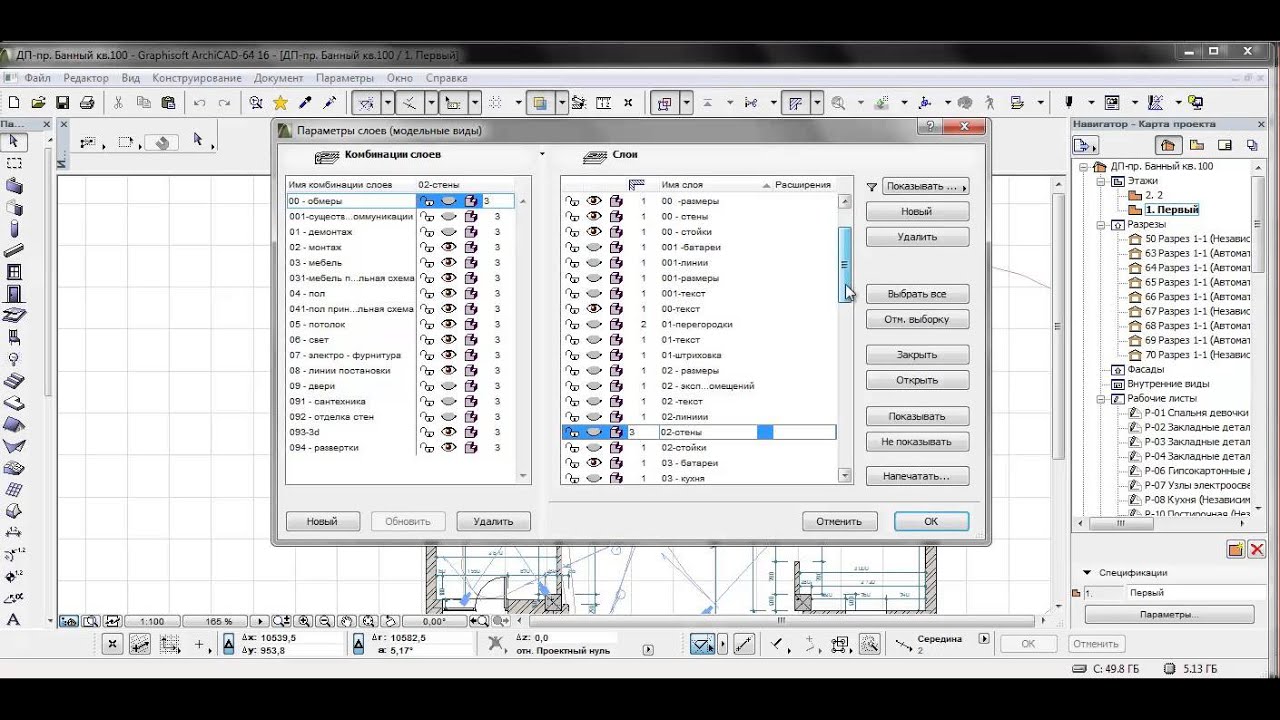Click the Save floppy disk icon
This screenshot has width=1280, height=720.
62,102
